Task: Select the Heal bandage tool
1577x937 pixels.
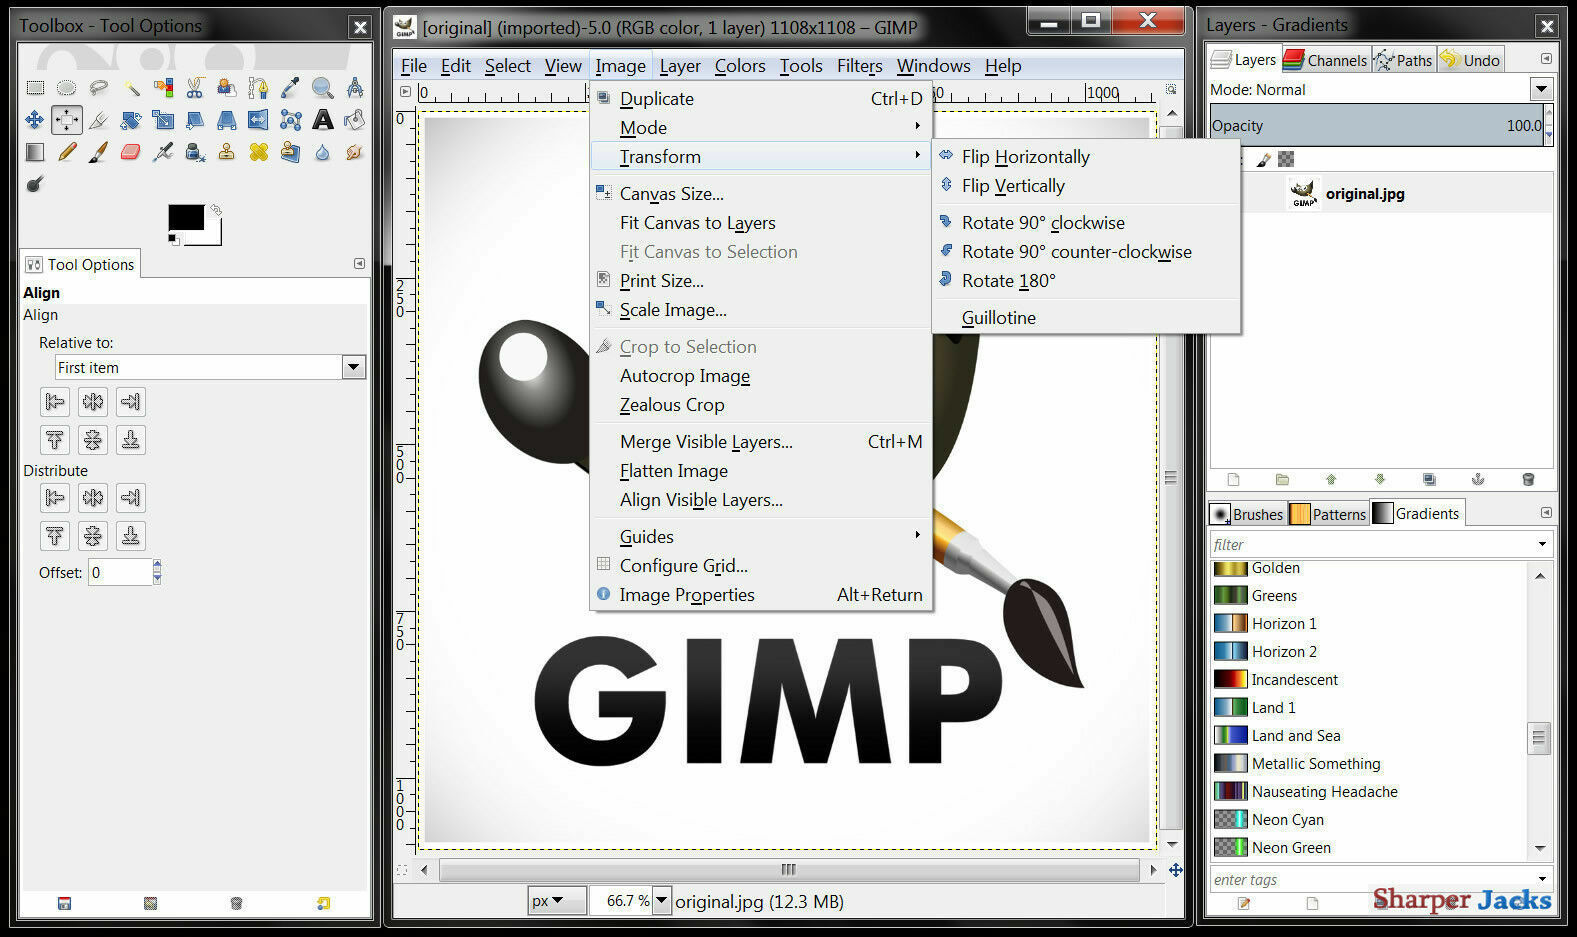Action: [x=258, y=152]
